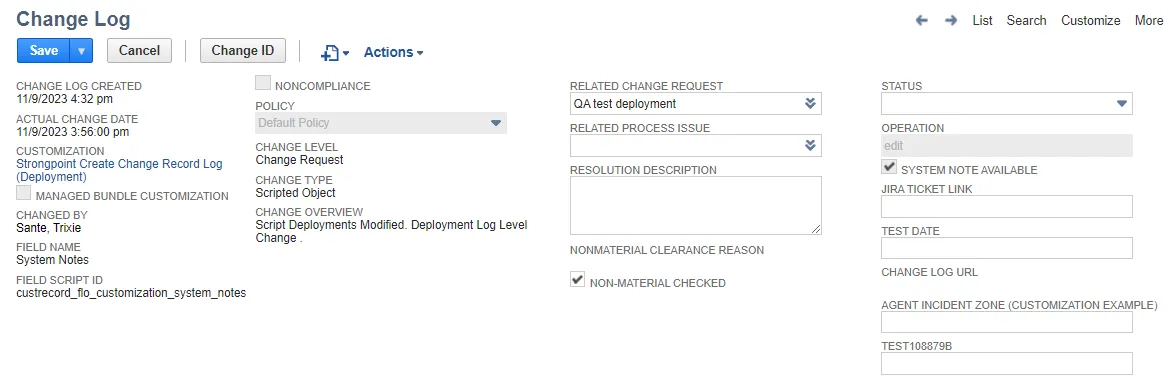This screenshot has height=382, width=1171.
Task: Open the Policy dropdown arrow
Action: [x=496, y=123]
